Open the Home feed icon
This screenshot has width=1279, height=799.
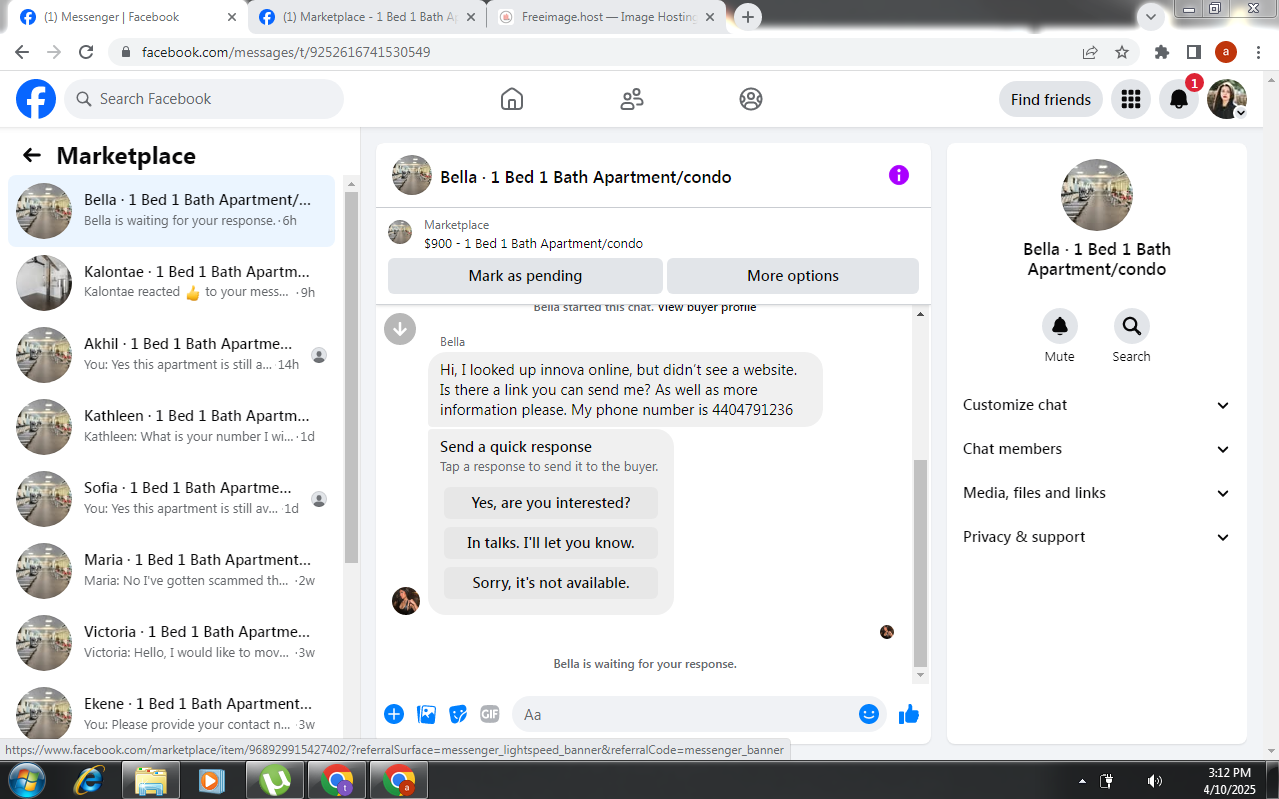(x=512, y=99)
